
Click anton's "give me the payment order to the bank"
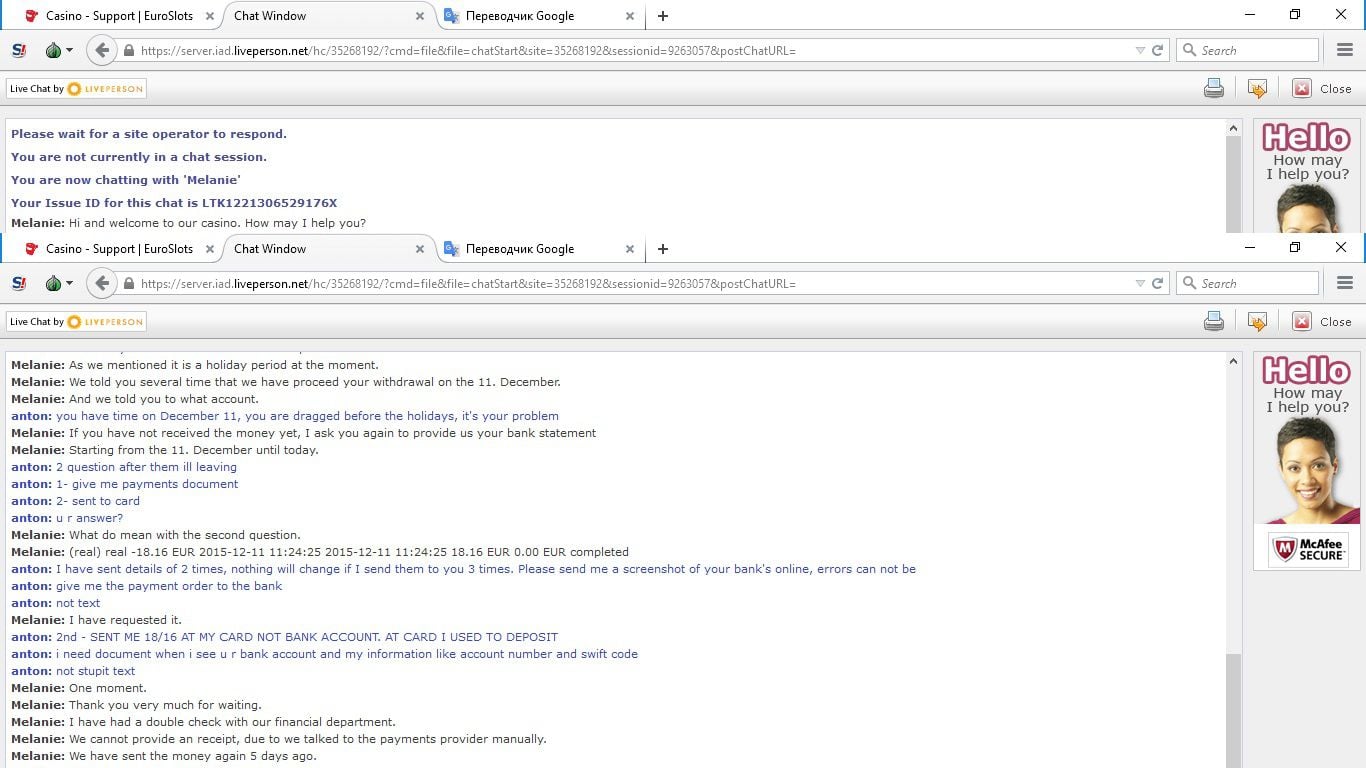[x=147, y=586]
